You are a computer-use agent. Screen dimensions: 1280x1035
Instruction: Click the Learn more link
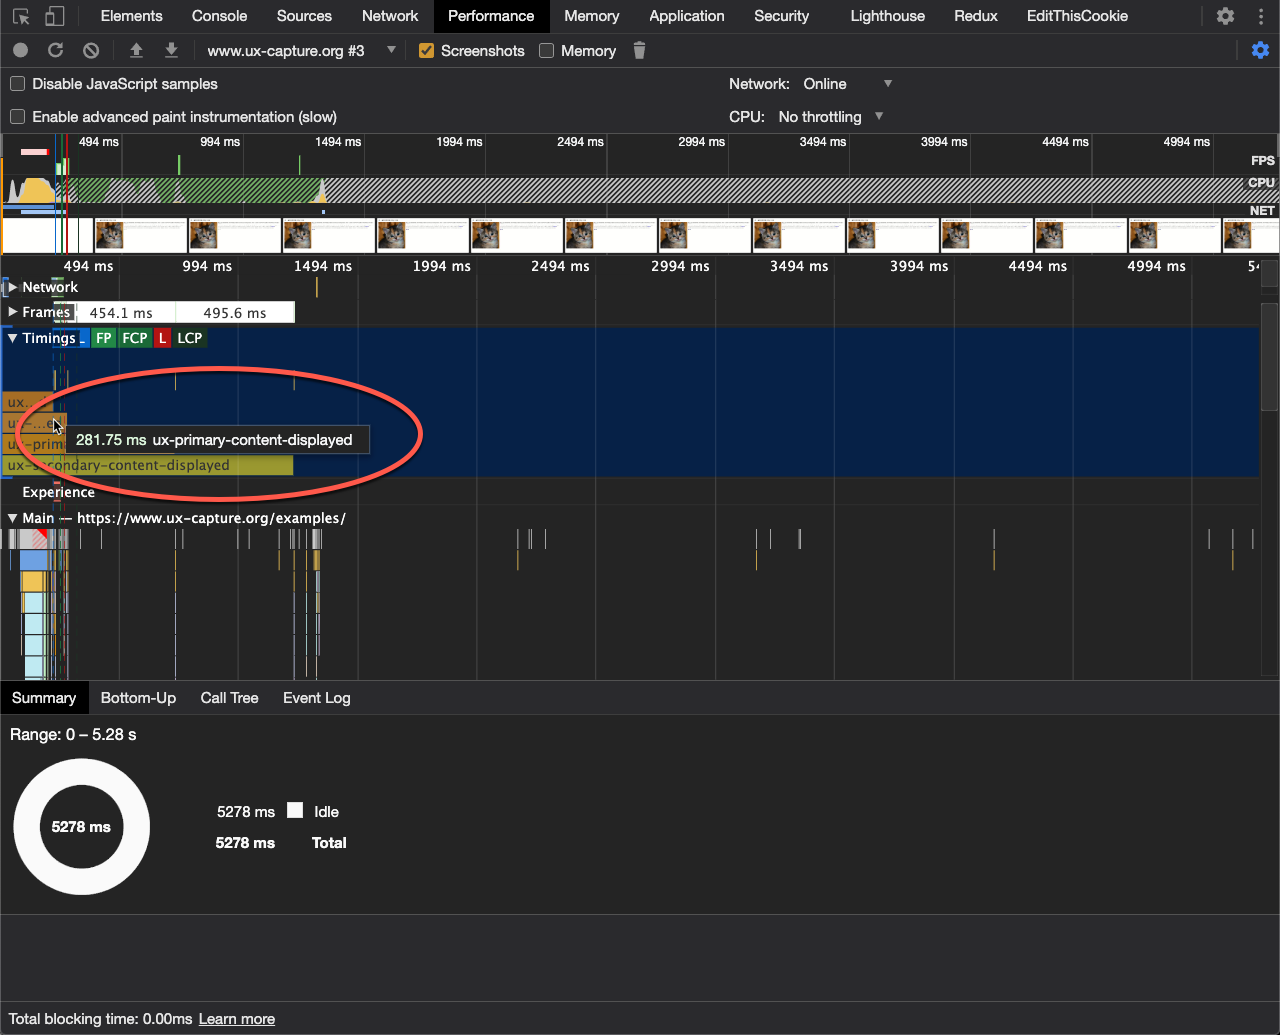[x=237, y=1019]
